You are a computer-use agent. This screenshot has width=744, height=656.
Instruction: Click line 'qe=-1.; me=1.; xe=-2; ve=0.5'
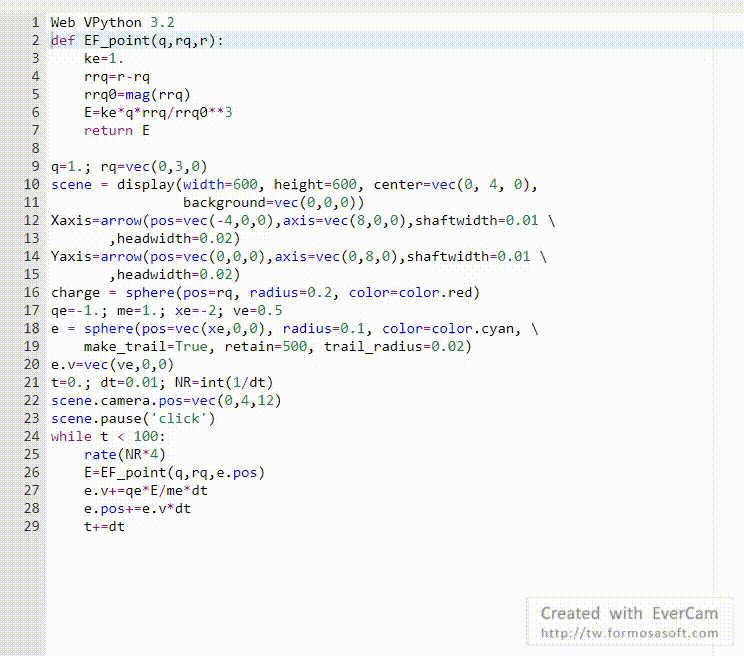(167, 311)
